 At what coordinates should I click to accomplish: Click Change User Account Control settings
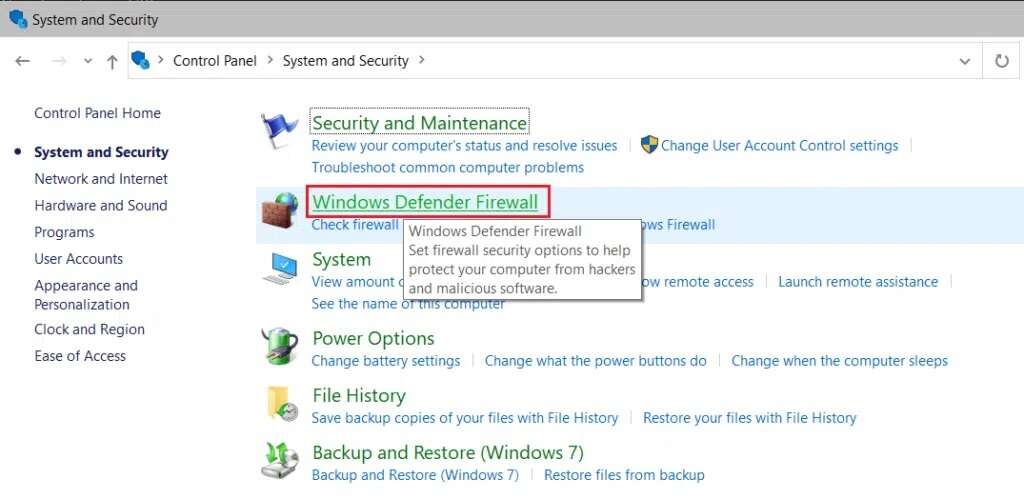(779, 145)
